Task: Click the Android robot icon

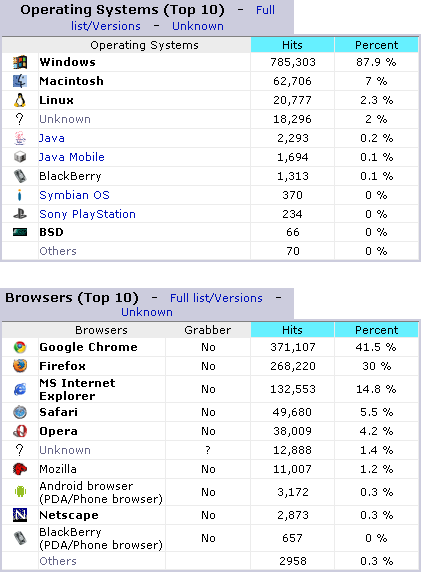Action: (20, 492)
